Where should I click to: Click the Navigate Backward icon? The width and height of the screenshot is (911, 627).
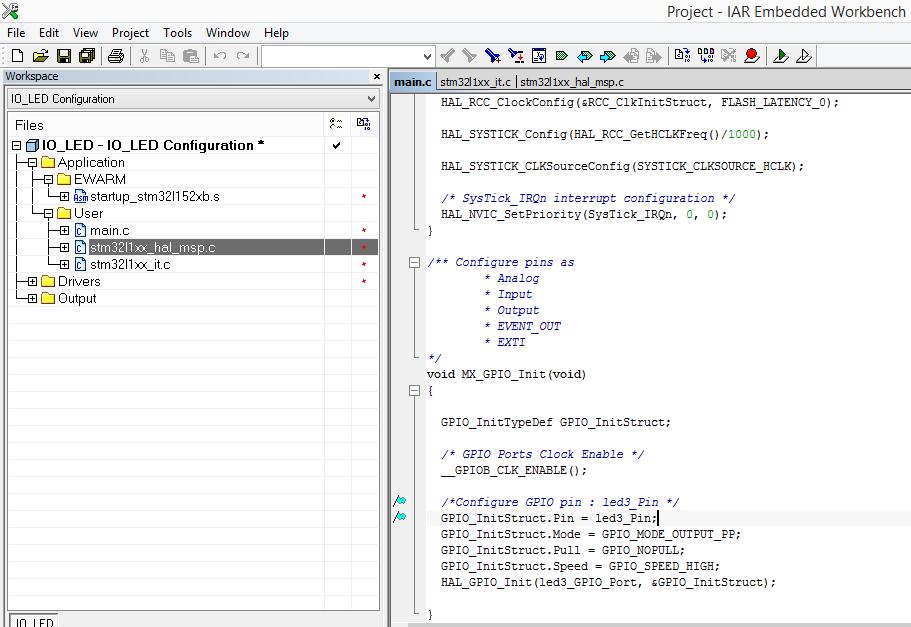631,56
